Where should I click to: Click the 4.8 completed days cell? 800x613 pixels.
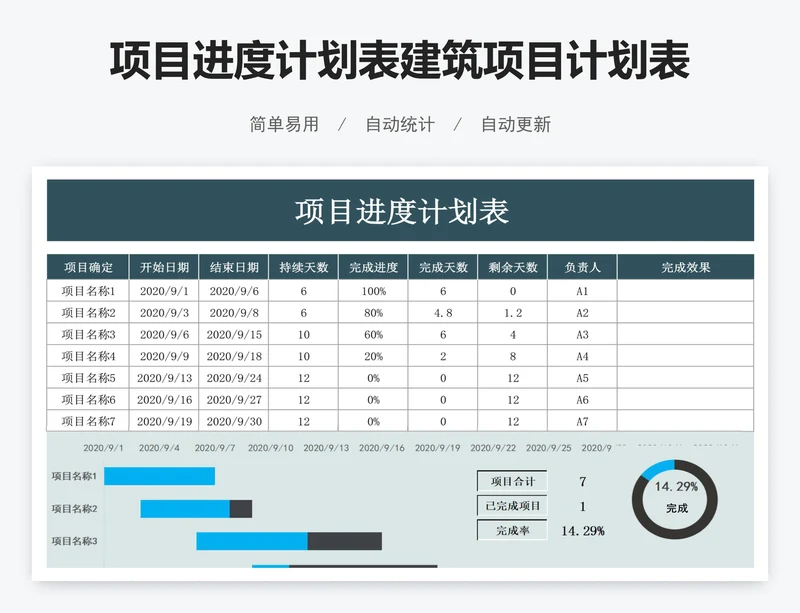pos(443,312)
